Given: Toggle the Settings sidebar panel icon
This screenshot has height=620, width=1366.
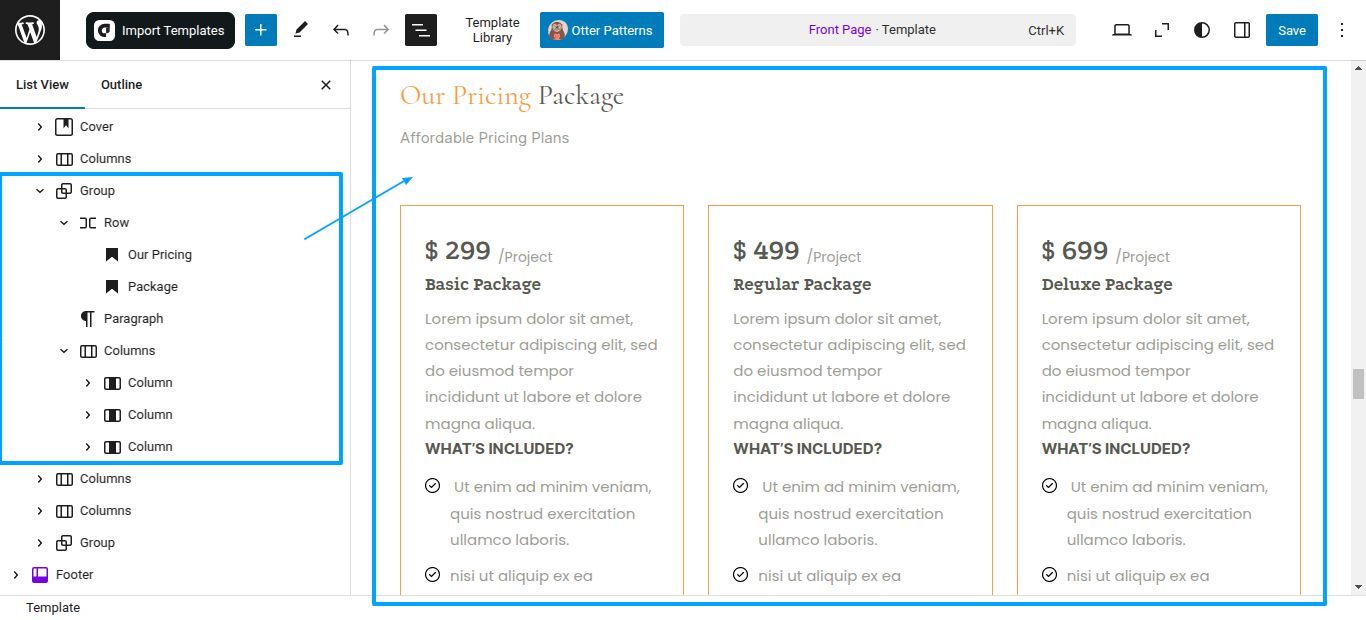Looking at the screenshot, I should (x=1242, y=30).
